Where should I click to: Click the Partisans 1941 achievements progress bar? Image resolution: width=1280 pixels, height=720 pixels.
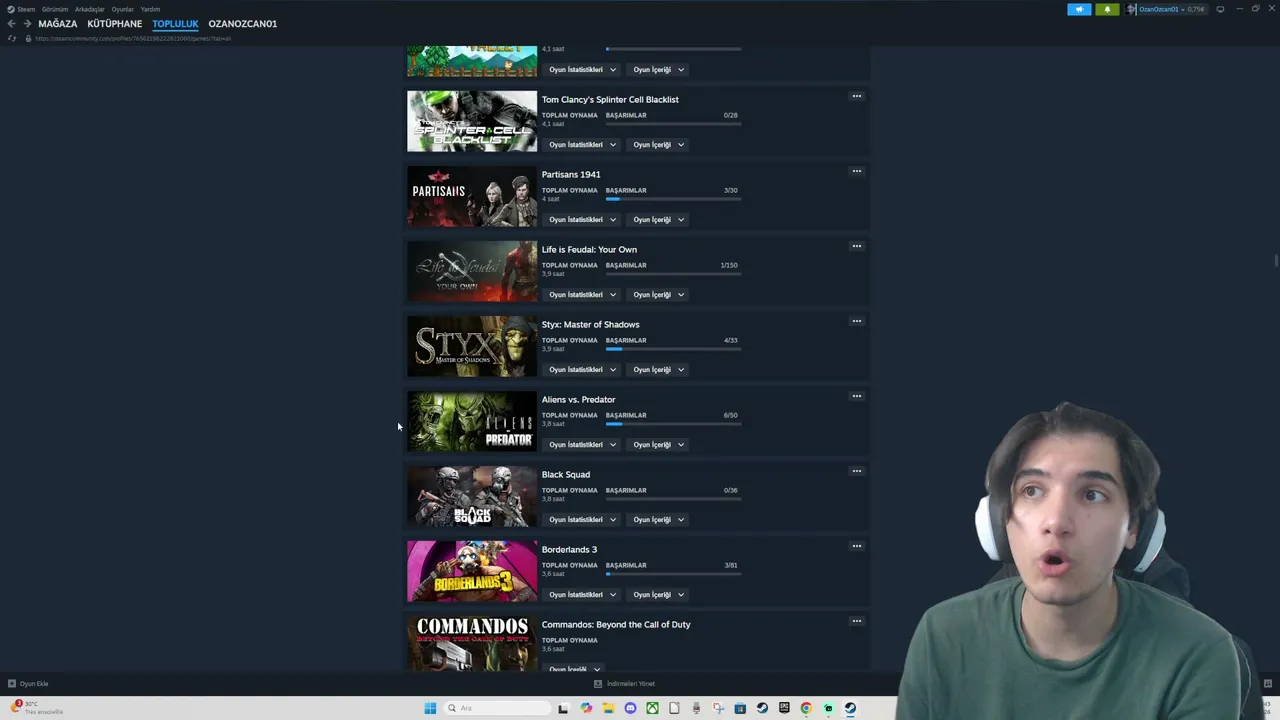[x=673, y=199]
